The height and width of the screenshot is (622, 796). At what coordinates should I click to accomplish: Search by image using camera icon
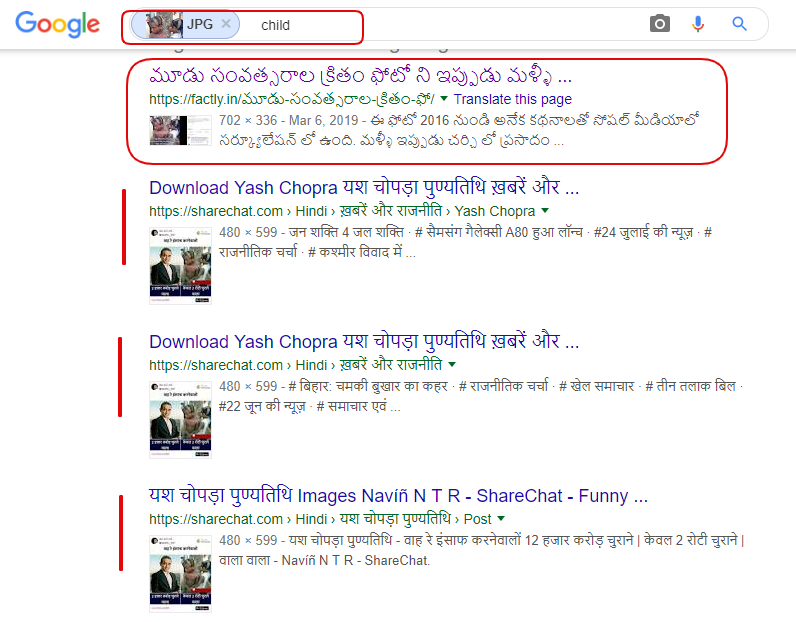659,24
